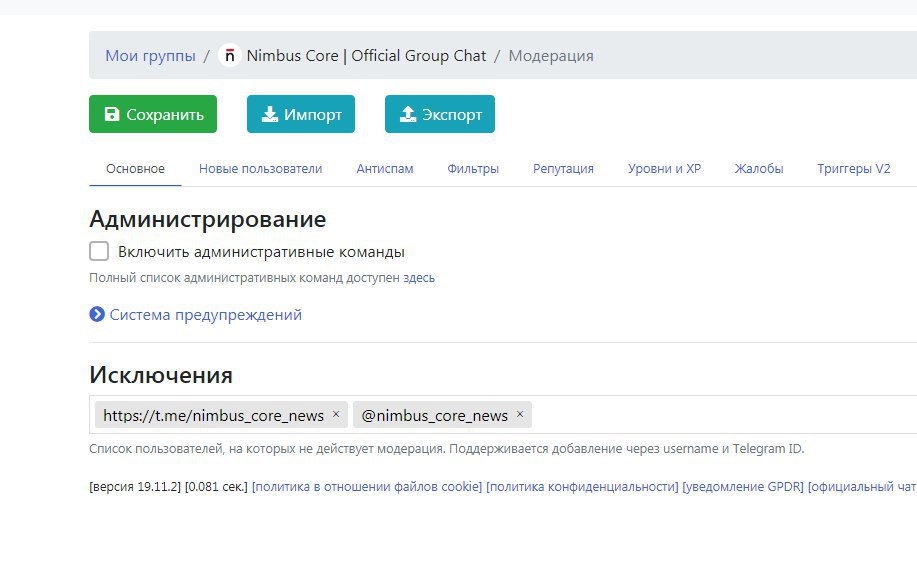Remove the https://t.me/nimbus_core_news exception tag

[x=336, y=414]
